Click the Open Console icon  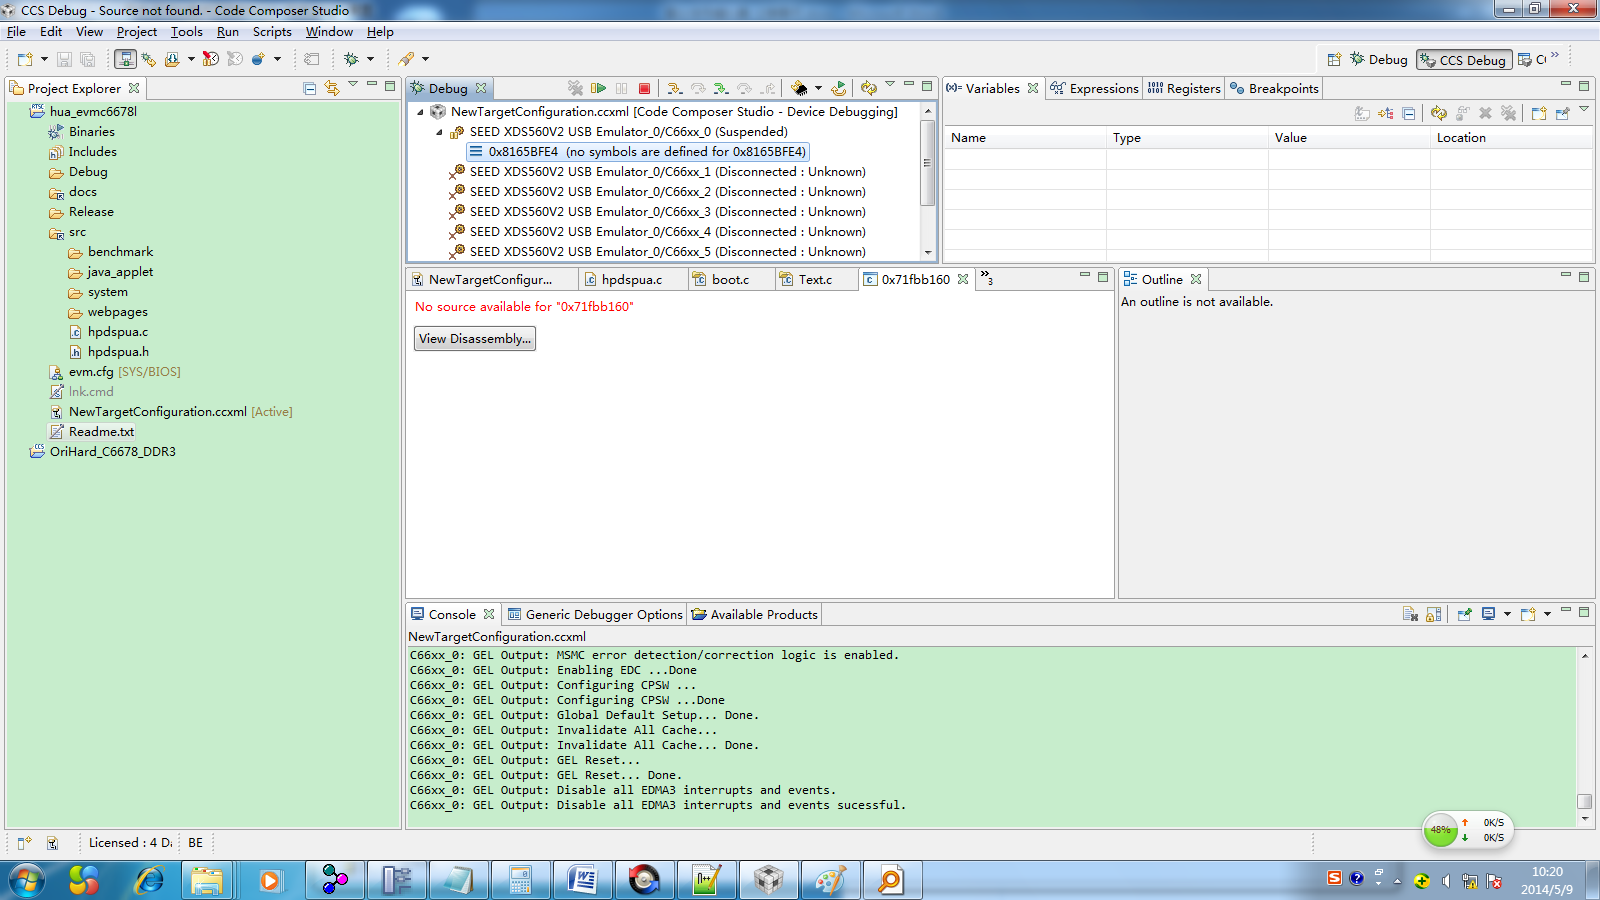[x=1528, y=614]
